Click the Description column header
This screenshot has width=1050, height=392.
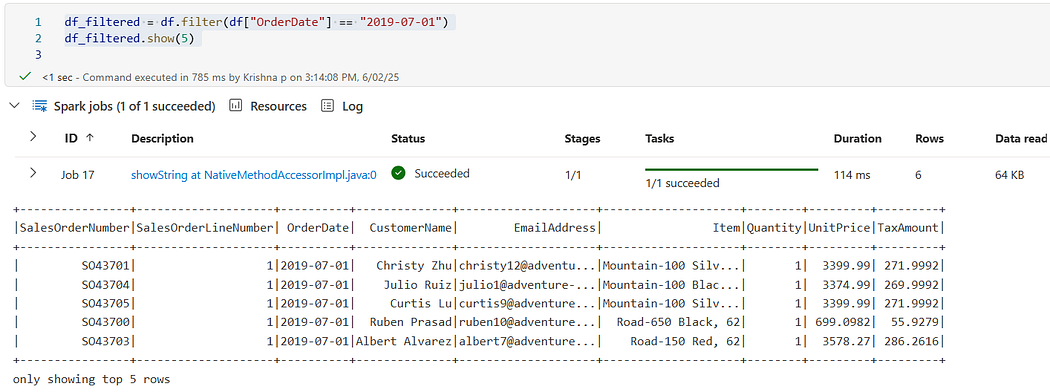(x=162, y=139)
